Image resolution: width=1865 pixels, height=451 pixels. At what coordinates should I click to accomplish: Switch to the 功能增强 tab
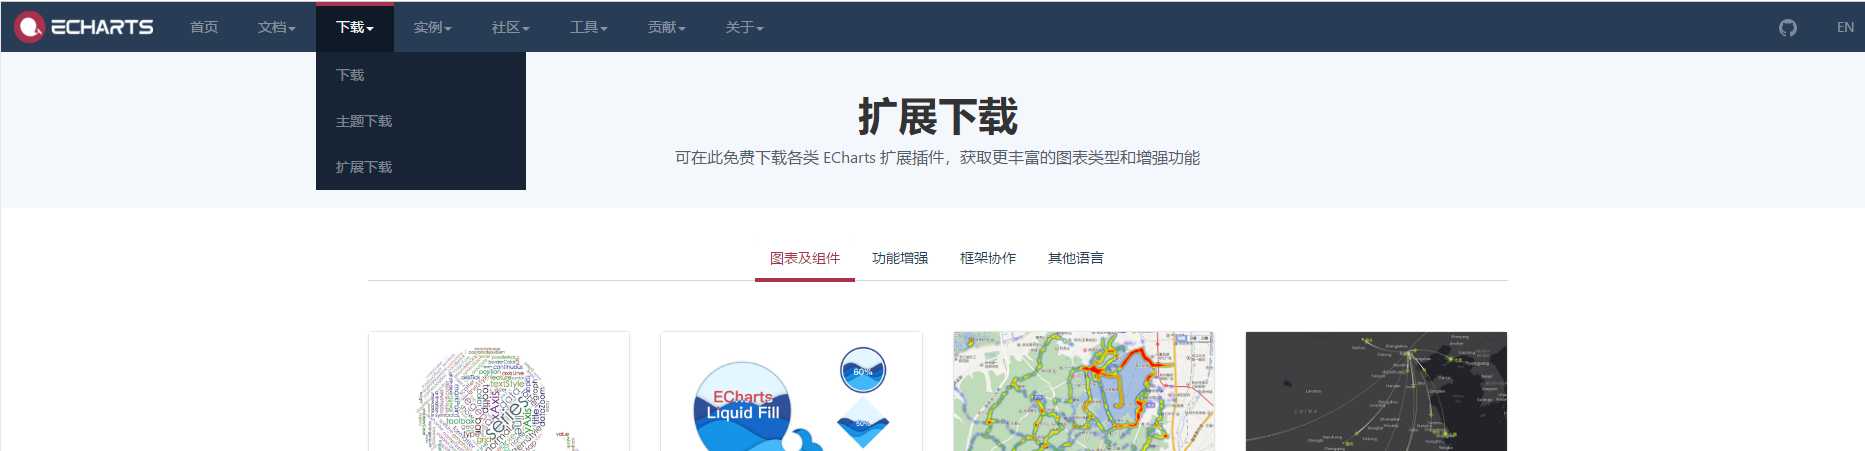tap(900, 258)
